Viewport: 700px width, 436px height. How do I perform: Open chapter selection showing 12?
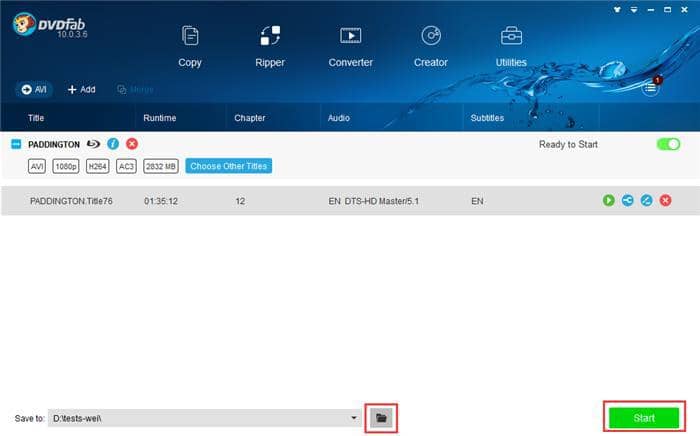[x=240, y=201]
